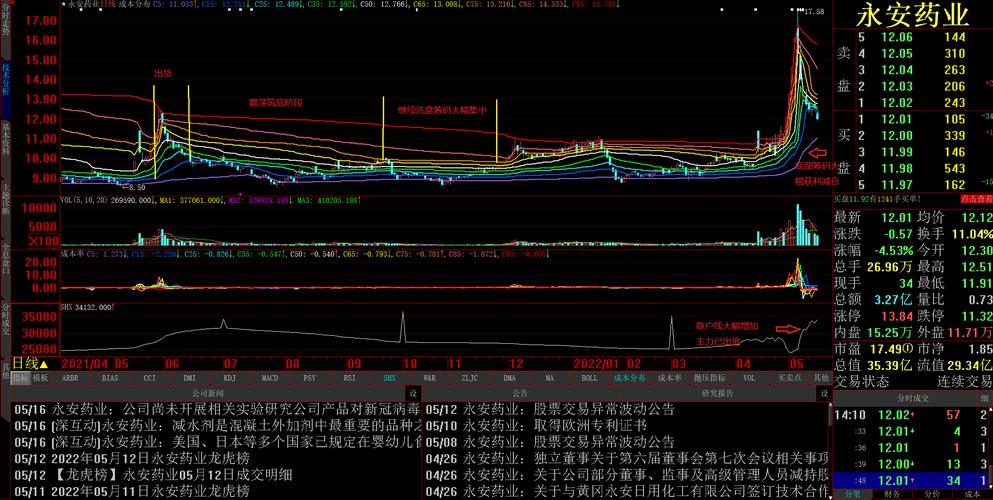Open the 日线 period dropdown

pos(30,364)
